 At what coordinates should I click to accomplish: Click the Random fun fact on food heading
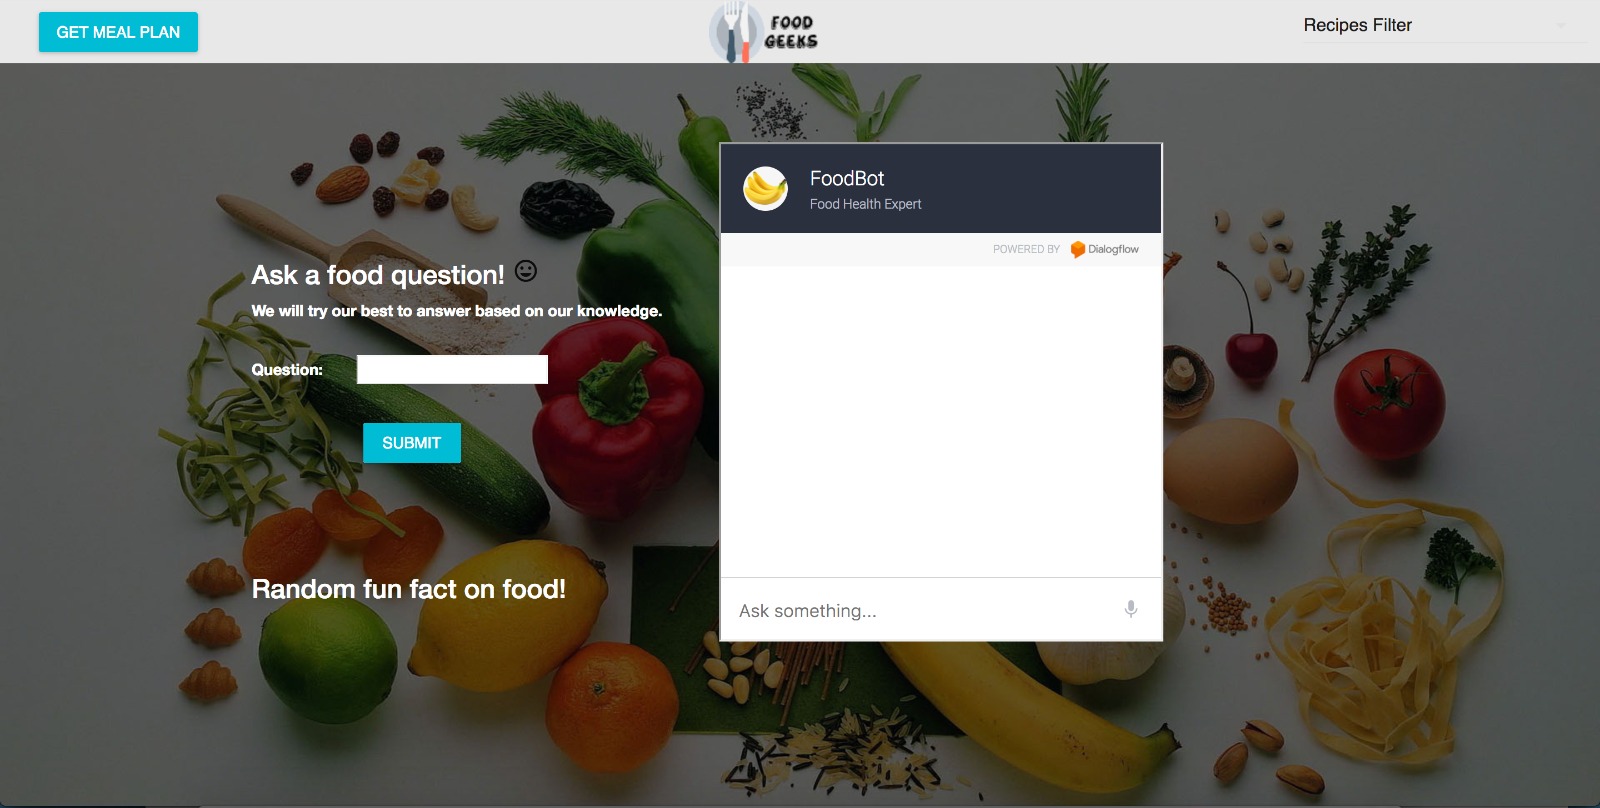point(408,589)
